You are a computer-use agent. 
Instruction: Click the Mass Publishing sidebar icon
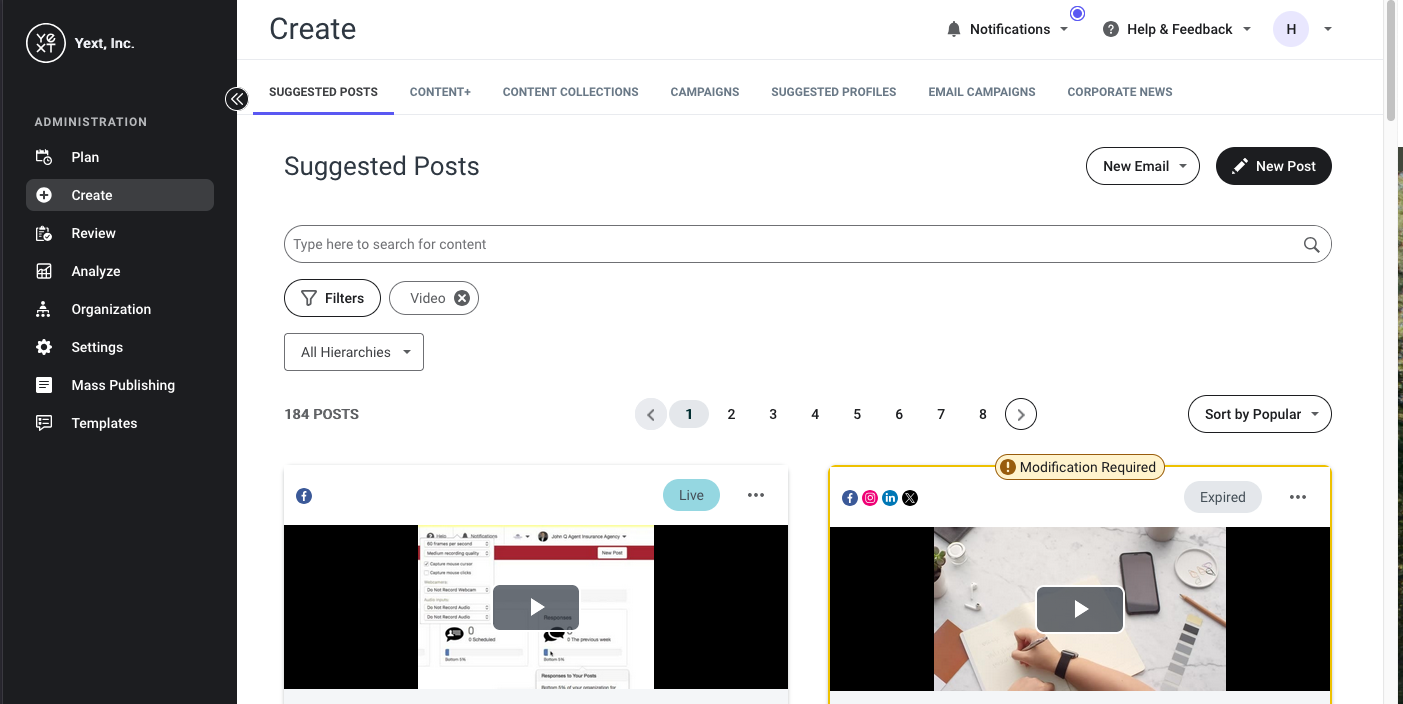pyautogui.click(x=44, y=385)
